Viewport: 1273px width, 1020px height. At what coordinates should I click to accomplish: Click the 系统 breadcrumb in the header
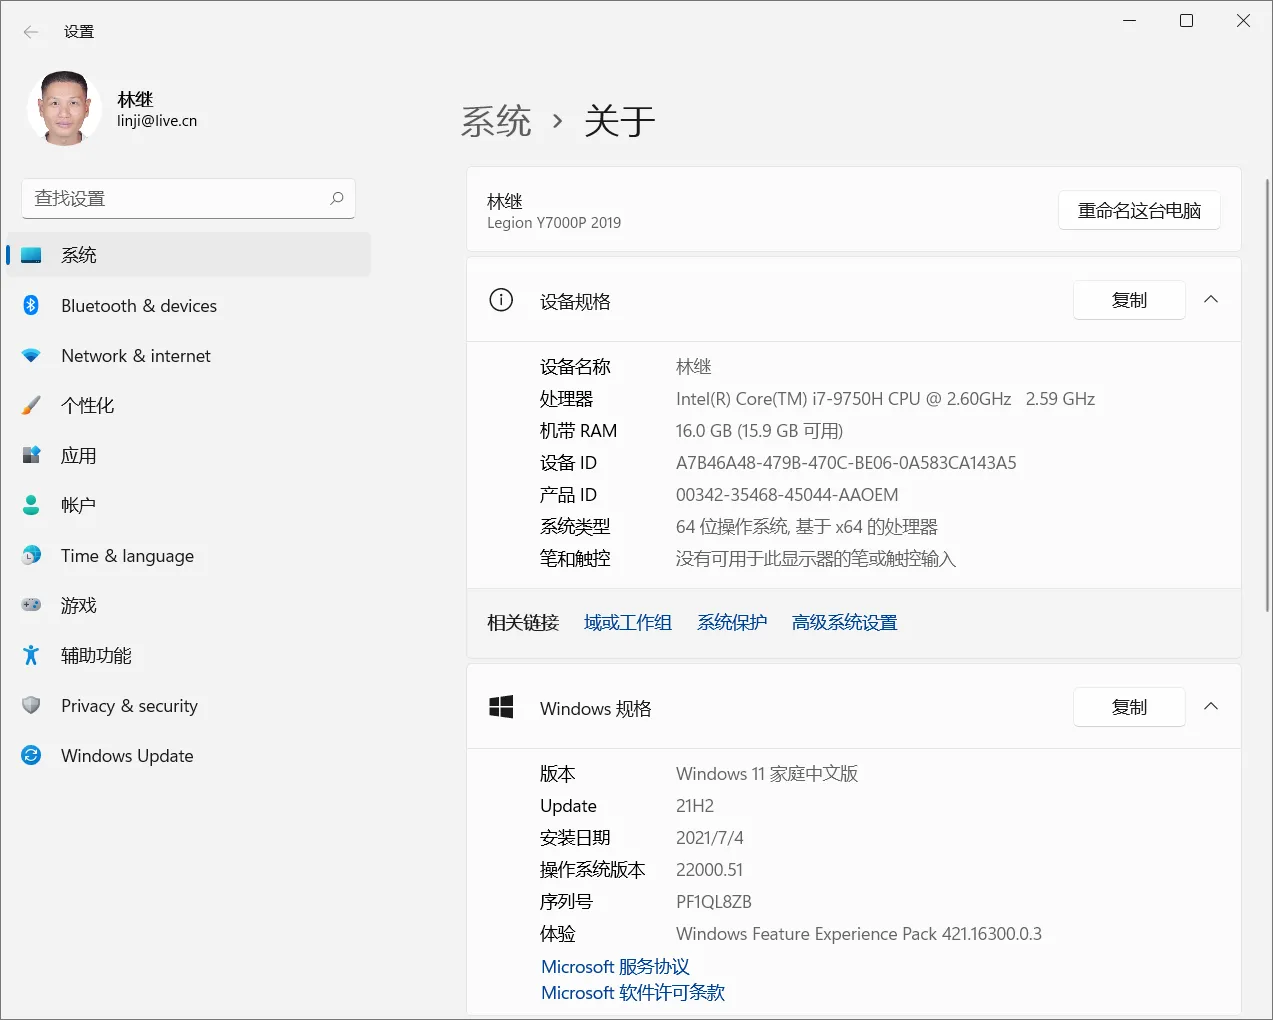tap(496, 121)
